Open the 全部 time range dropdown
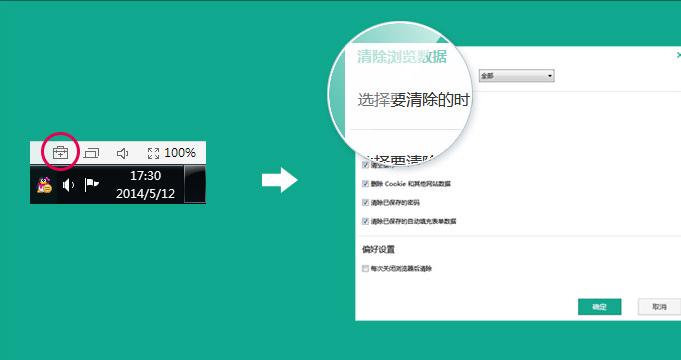This screenshot has width=681, height=360. tap(516, 76)
